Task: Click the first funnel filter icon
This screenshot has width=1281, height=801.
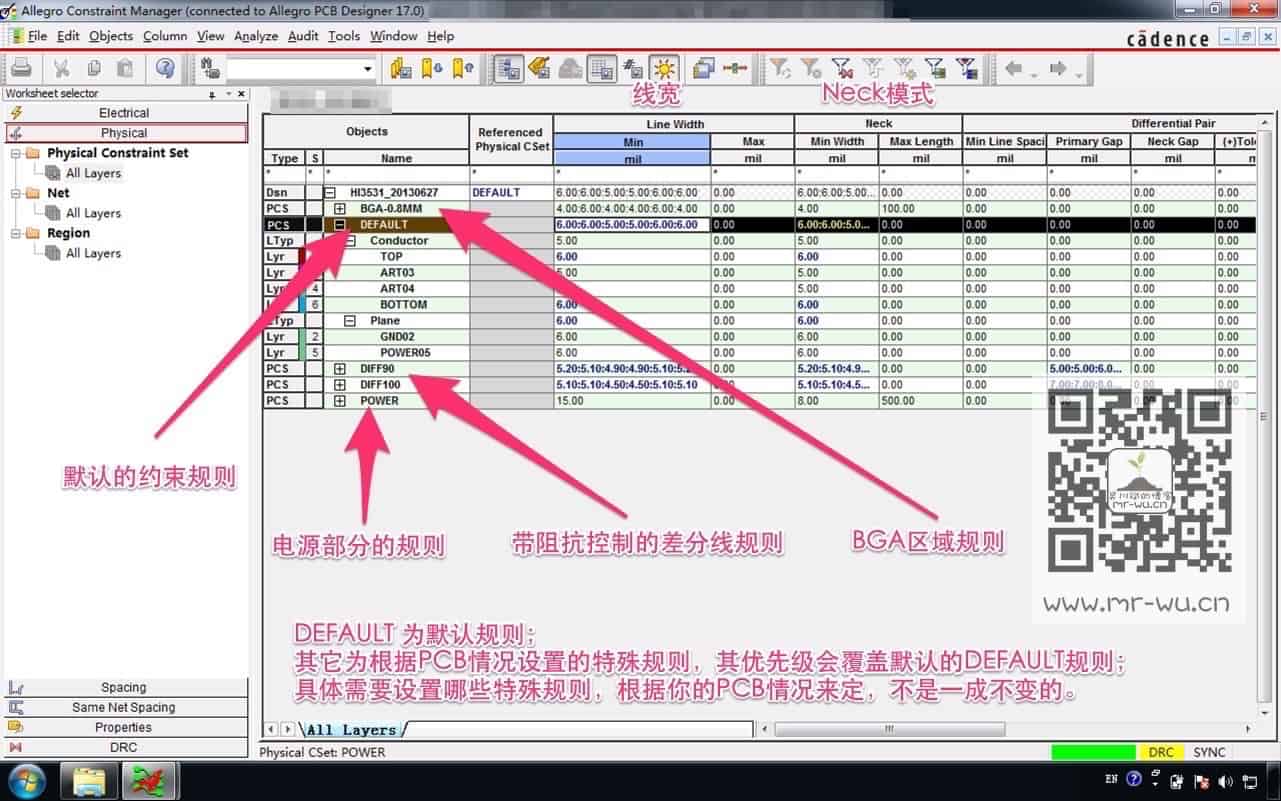Action: 780,68
